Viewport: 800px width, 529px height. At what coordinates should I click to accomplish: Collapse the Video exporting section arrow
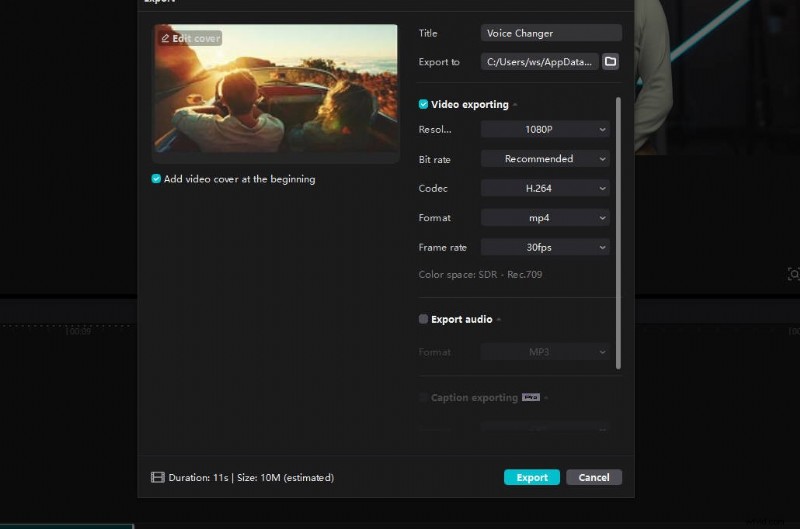click(516, 105)
